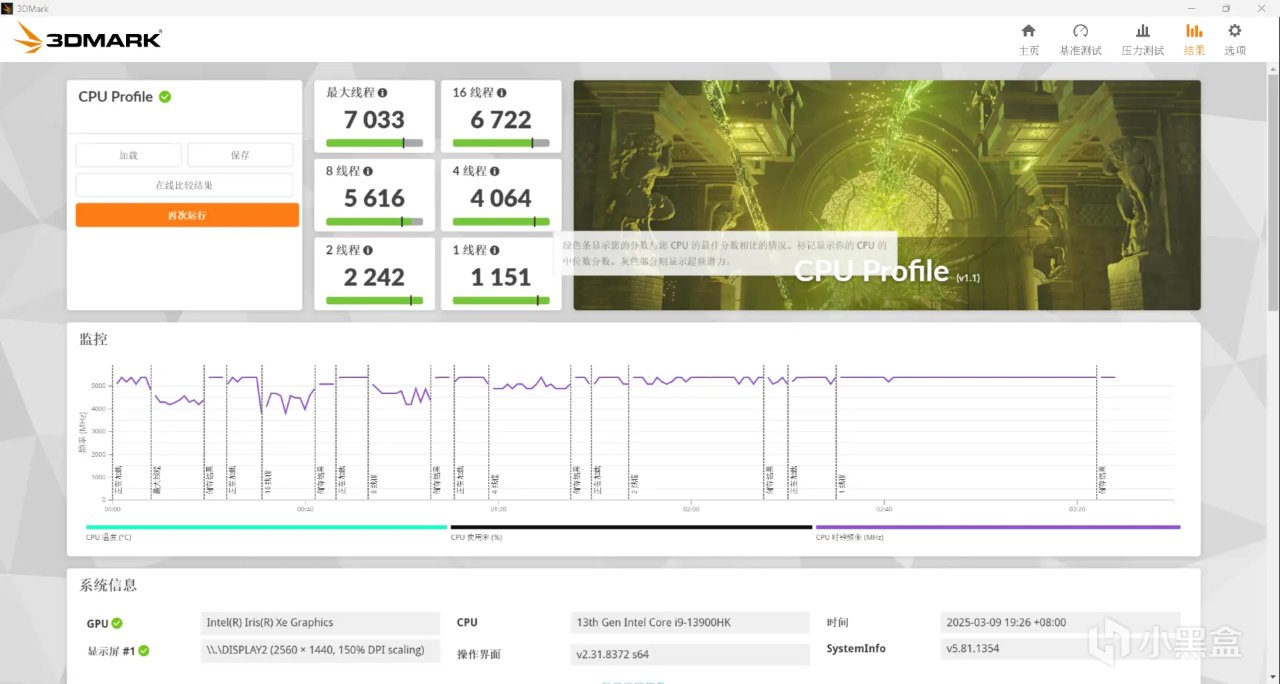
Task: Select the 结果 results tab
Action: [x=1194, y=39]
